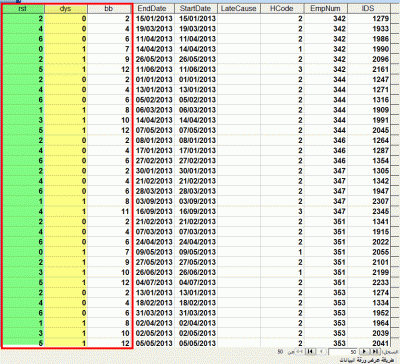Image resolution: width=400 pixels, height=364 pixels.
Task: Click StartDate cell 17/01/2013
Action: [x=197, y=150]
